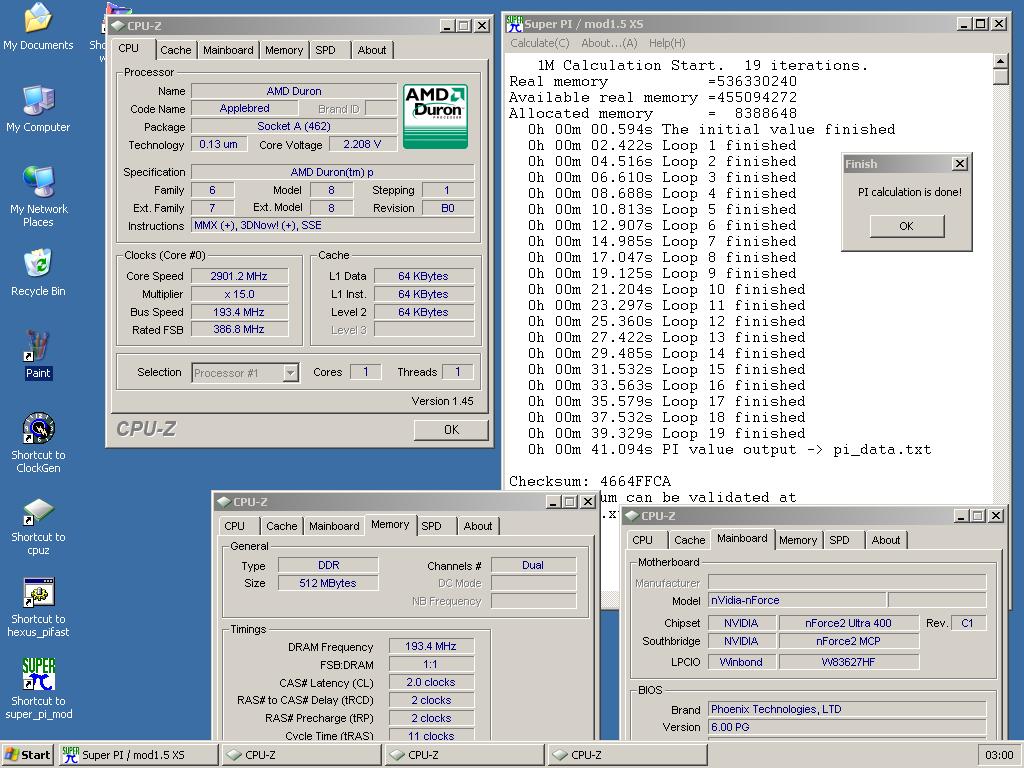Select Cache tab in the Mainboard CPU-Z window

click(690, 541)
